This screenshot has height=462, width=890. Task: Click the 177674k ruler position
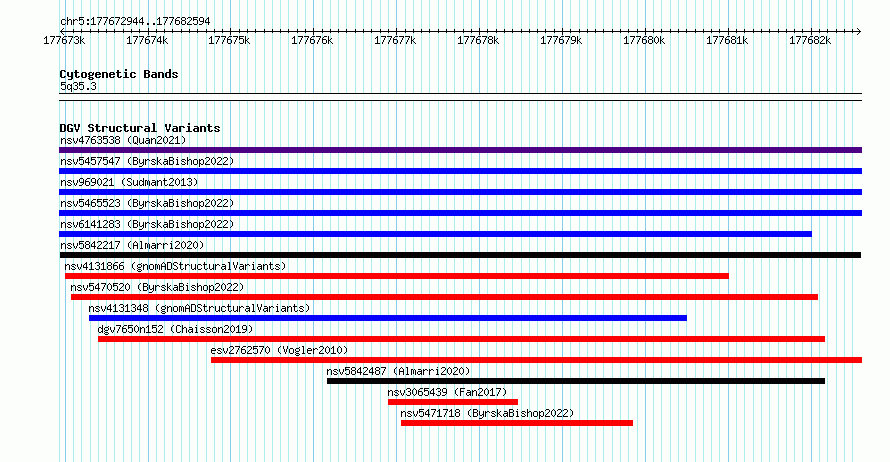coord(147,41)
